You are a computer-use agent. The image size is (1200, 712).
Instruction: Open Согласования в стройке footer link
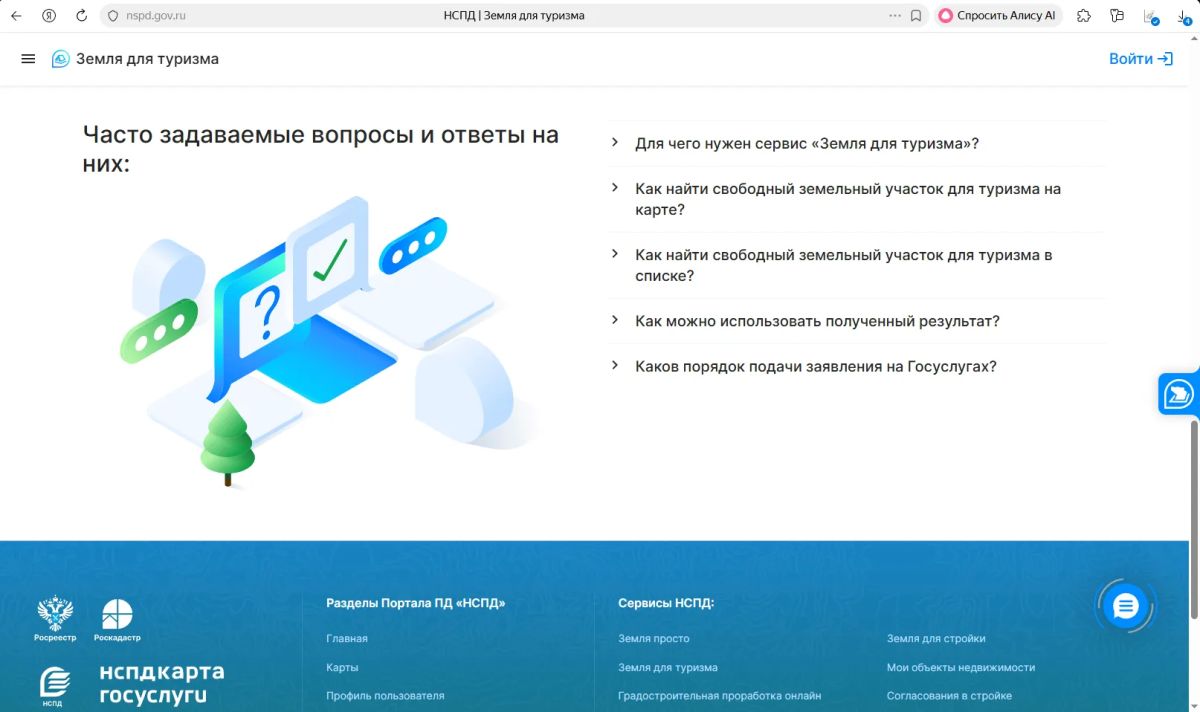click(x=949, y=696)
